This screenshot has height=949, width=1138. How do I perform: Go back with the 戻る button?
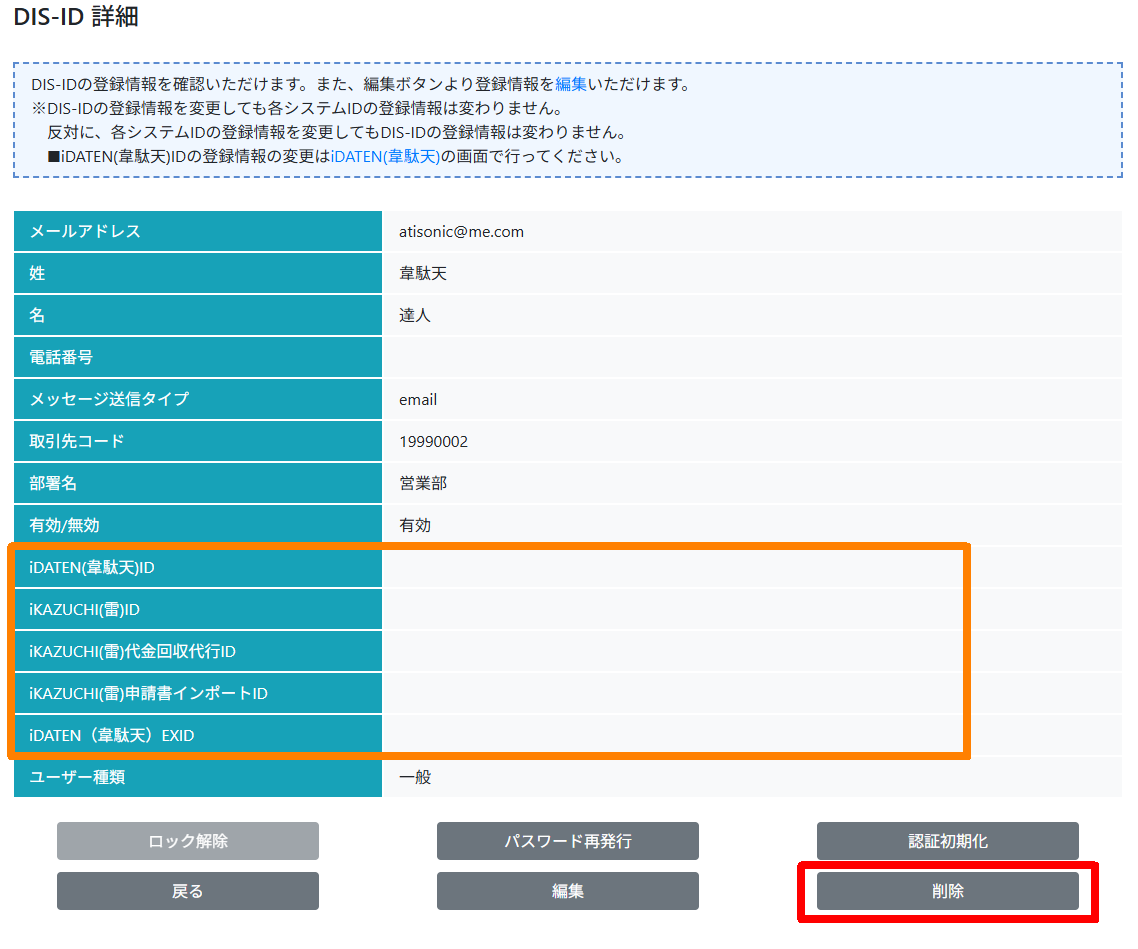(187, 891)
